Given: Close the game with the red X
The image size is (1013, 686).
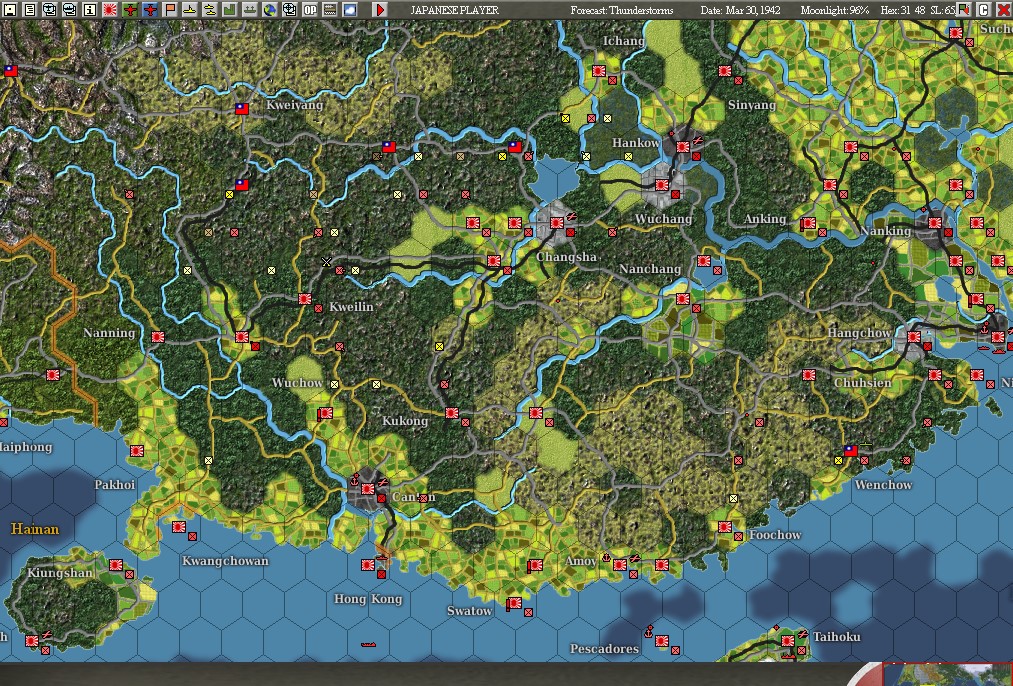Looking at the screenshot, I should click(x=1003, y=9).
